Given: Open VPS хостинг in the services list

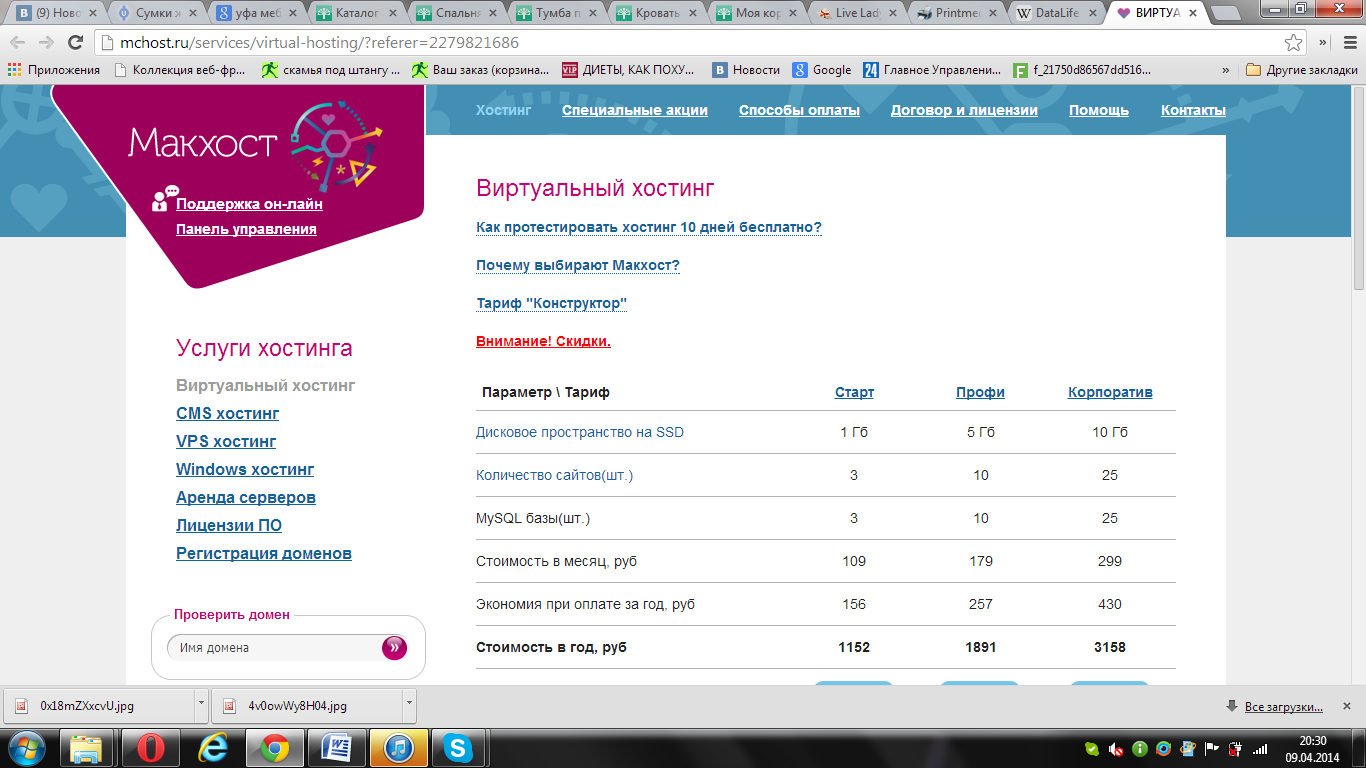Looking at the screenshot, I should 226,441.
